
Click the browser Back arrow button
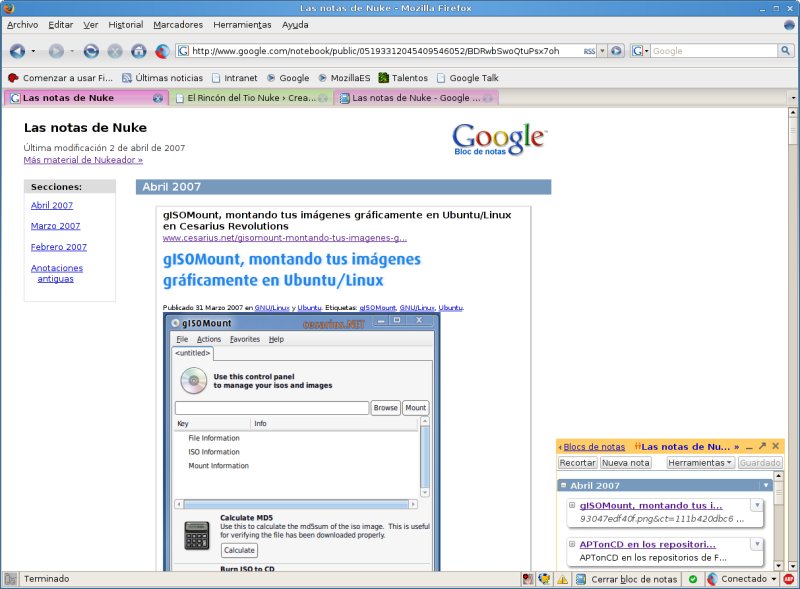[x=17, y=51]
